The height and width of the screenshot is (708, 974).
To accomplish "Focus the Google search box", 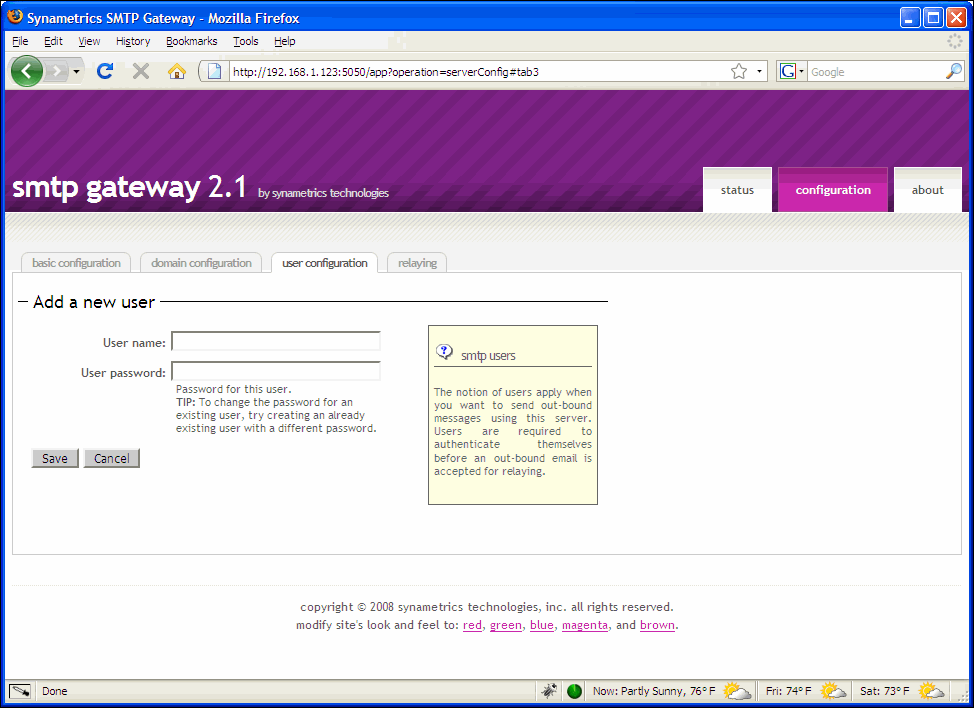I will point(876,71).
